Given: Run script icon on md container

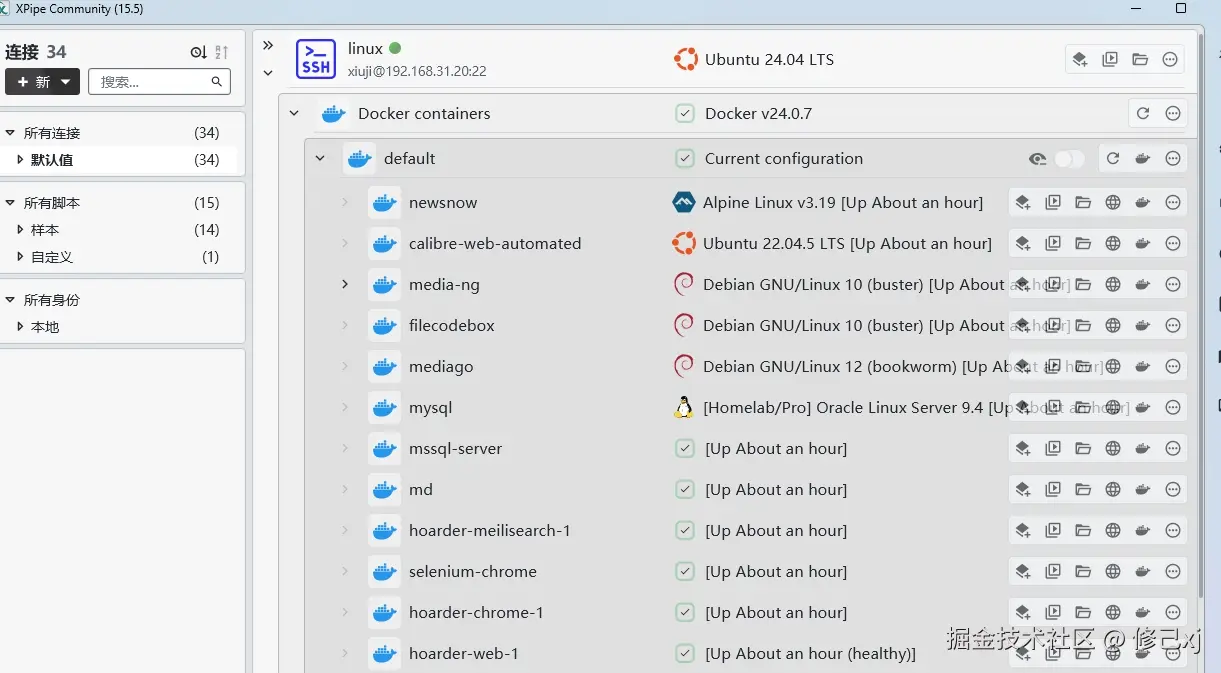Looking at the screenshot, I should click(1053, 490).
